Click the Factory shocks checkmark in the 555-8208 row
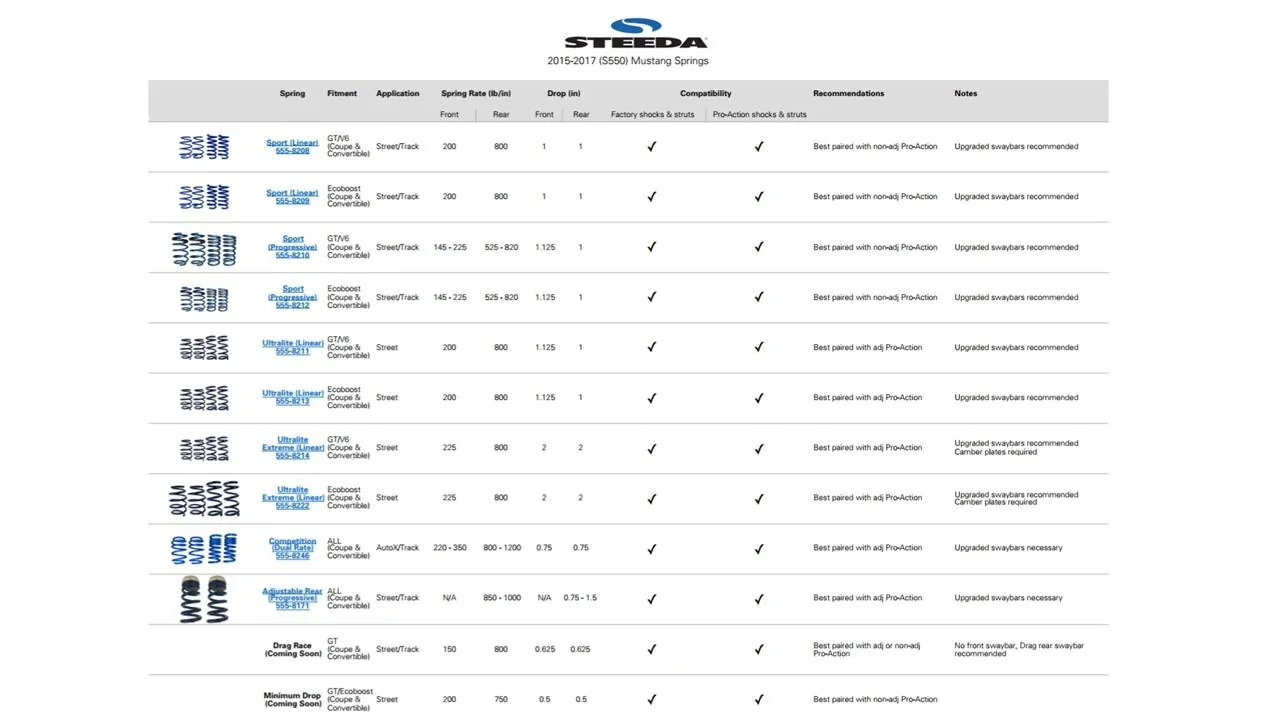 pos(651,146)
